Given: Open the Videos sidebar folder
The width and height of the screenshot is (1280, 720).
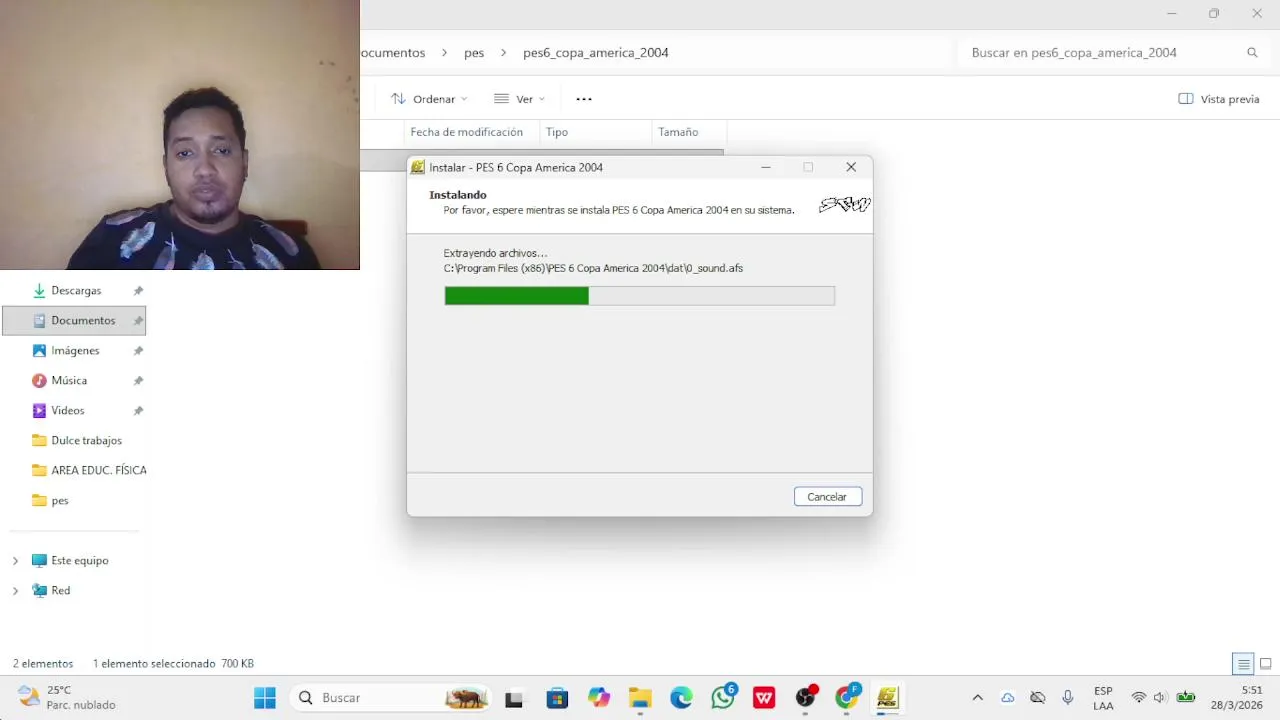Looking at the screenshot, I should pos(68,410).
